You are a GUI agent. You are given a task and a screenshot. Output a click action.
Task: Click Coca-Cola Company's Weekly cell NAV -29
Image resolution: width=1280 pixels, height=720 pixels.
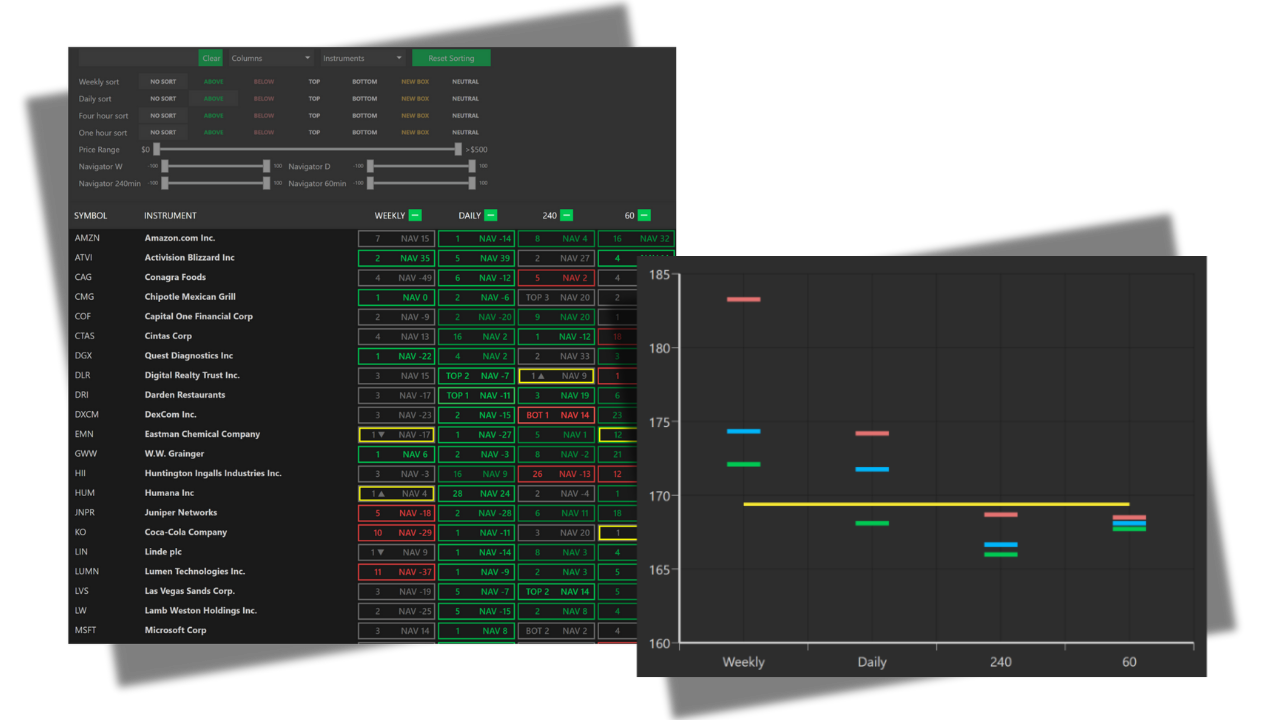coord(396,533)
